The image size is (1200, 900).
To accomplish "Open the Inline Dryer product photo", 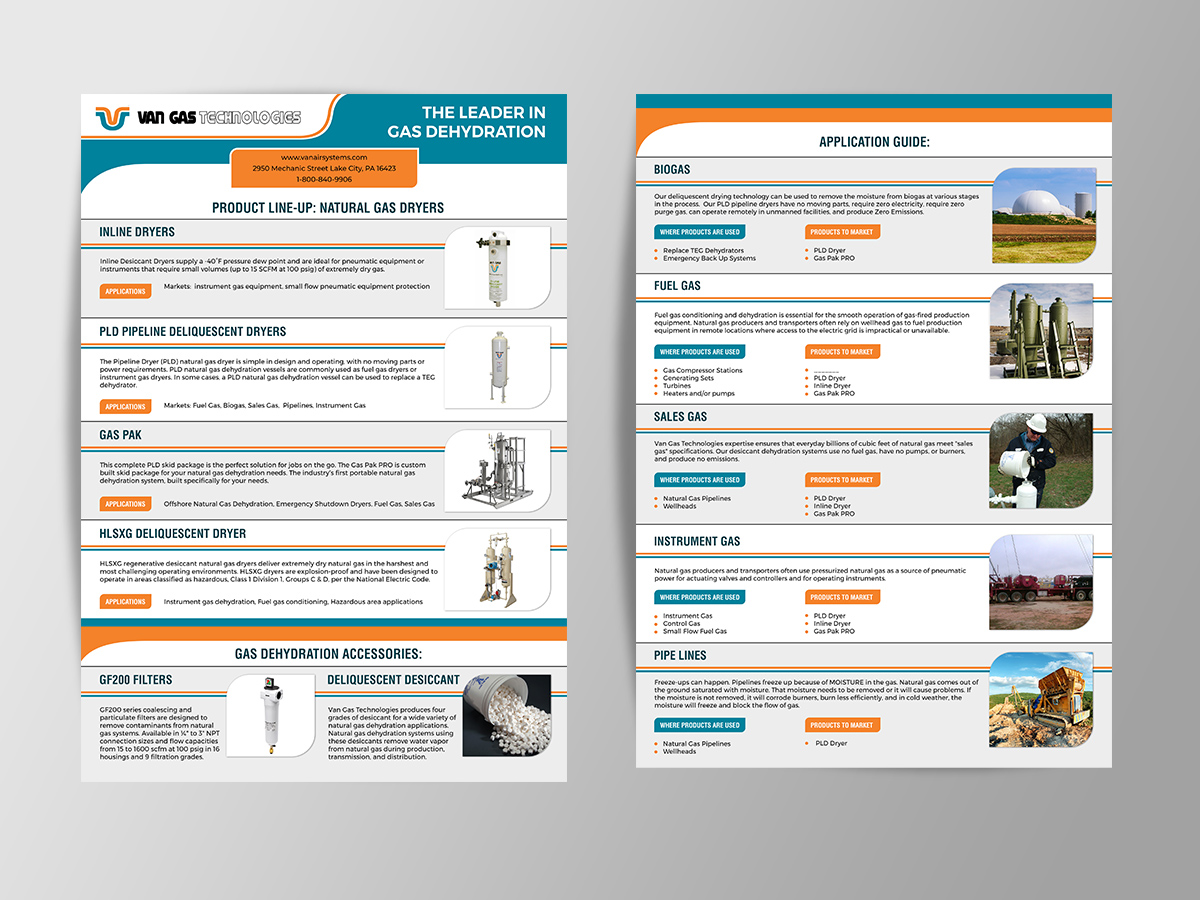I will [x=497, y=268].
